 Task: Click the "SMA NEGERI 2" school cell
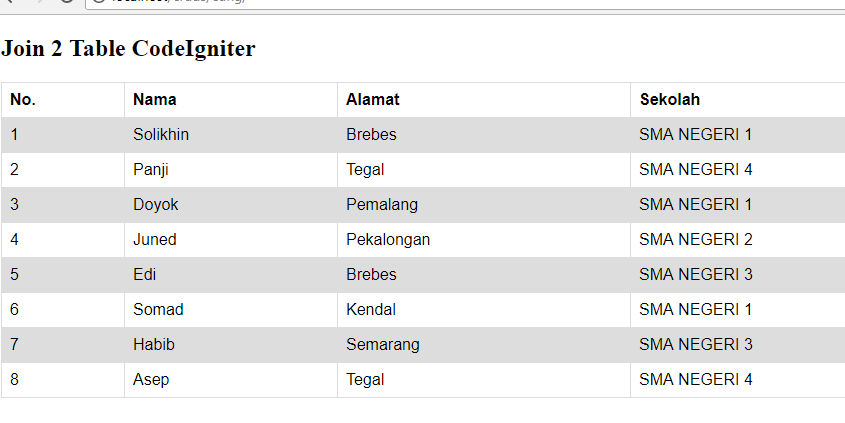(x=695, y=240)
